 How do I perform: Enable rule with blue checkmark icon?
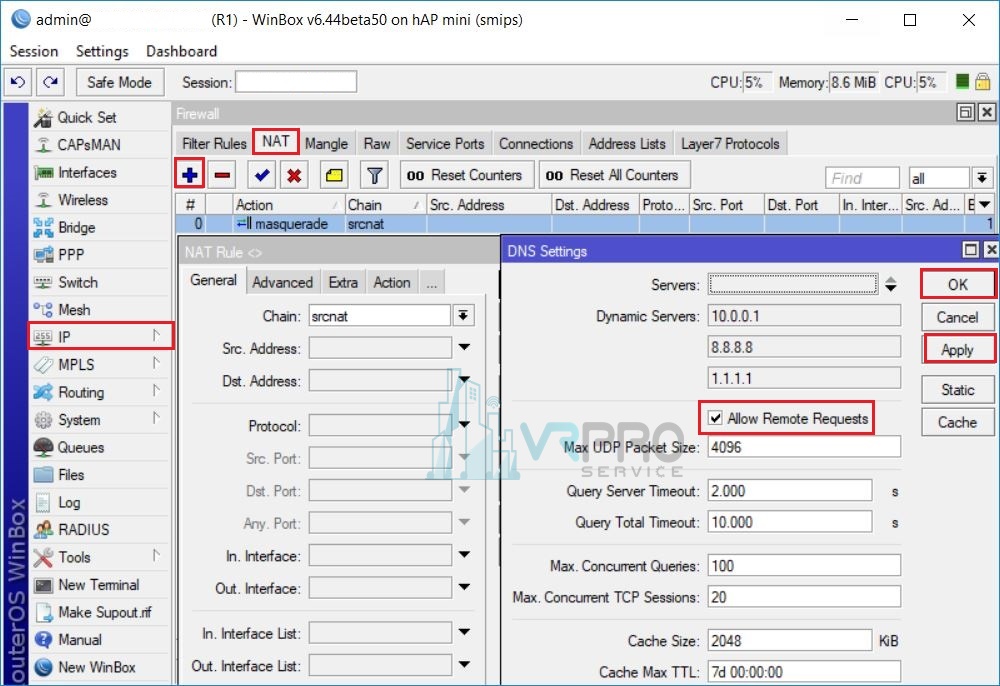(x=261, y=175)
